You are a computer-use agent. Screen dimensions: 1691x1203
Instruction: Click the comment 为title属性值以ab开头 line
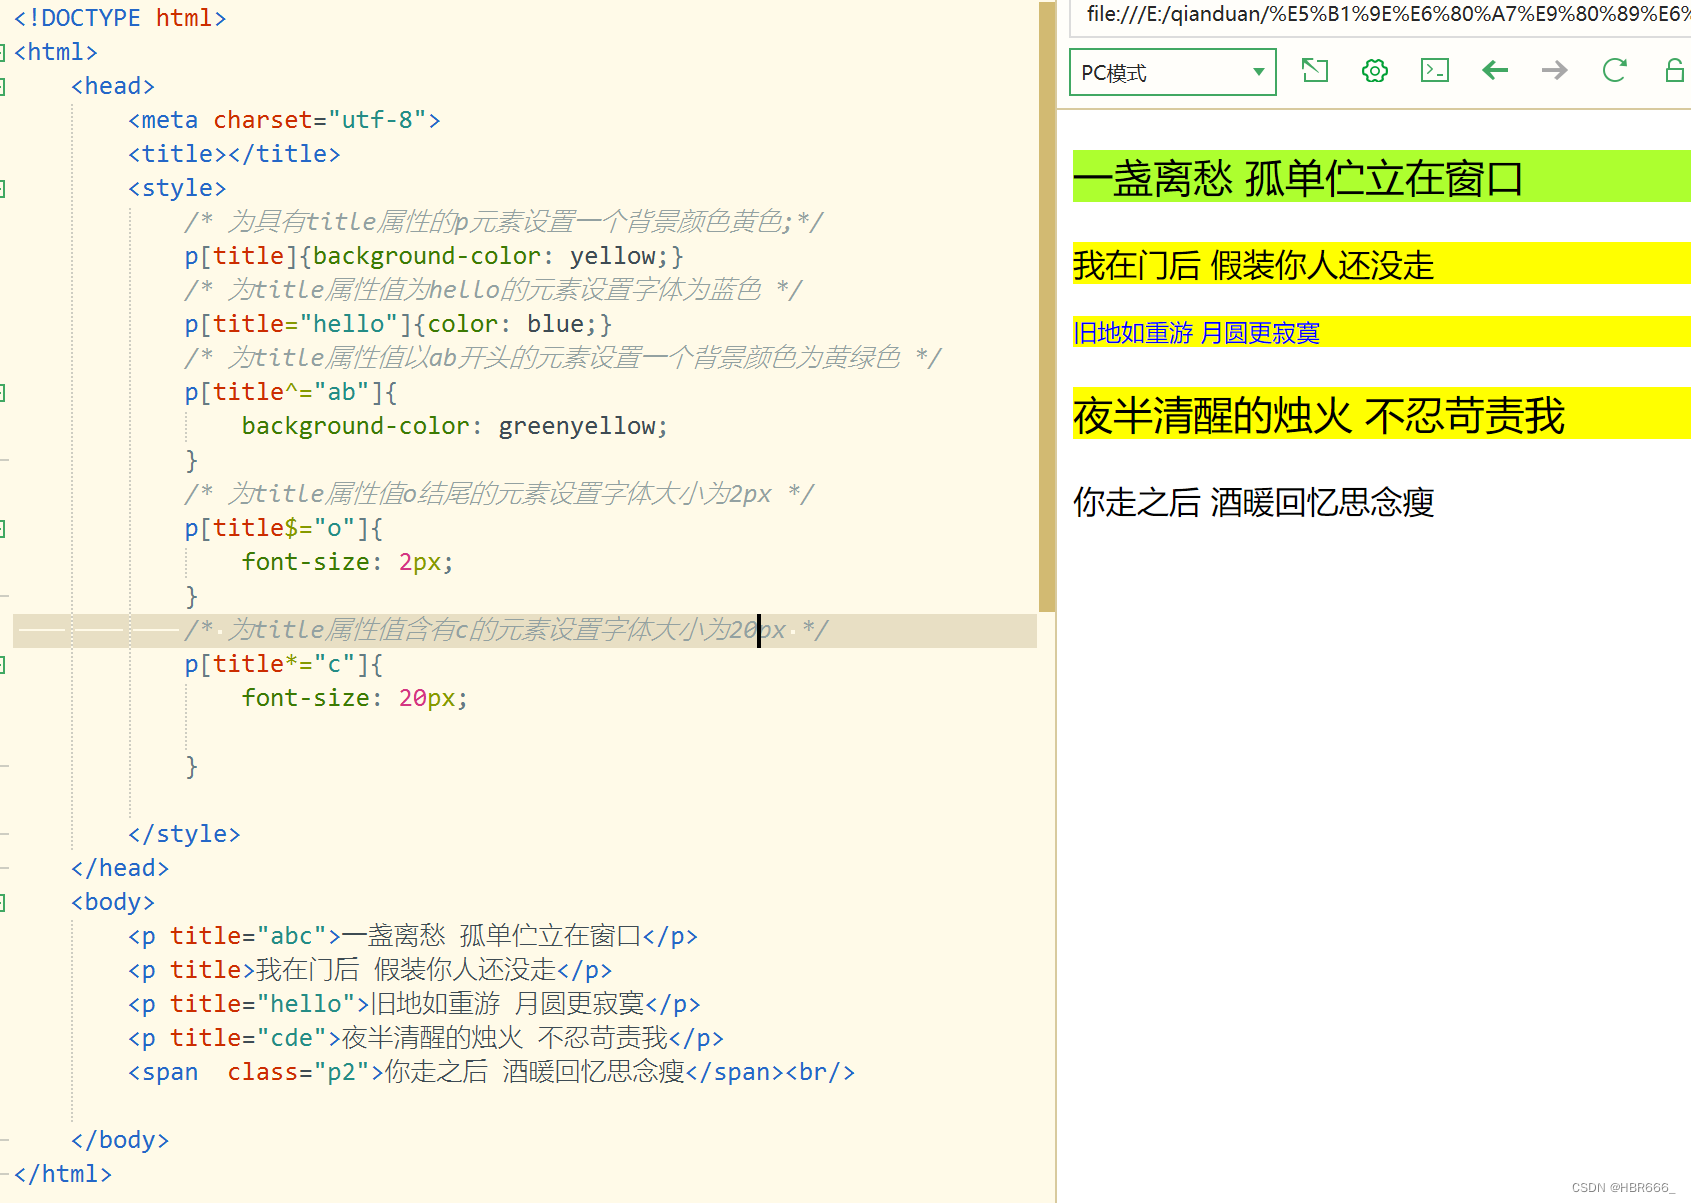coord(563,358)
